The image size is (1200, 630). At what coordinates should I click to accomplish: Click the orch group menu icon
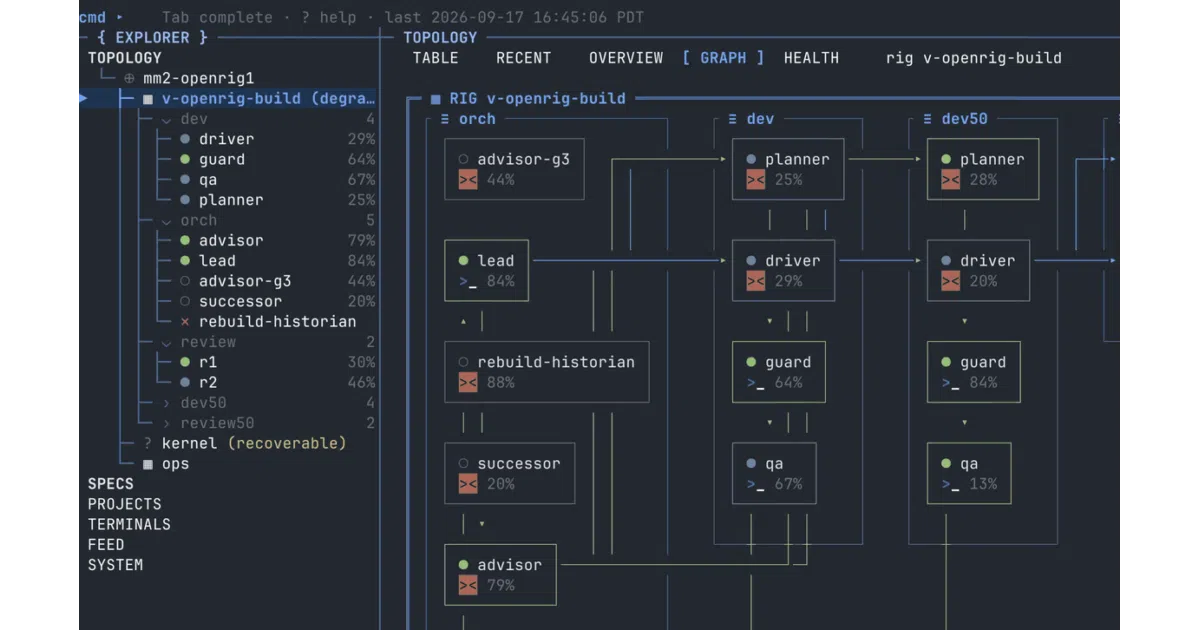[445, 119]
